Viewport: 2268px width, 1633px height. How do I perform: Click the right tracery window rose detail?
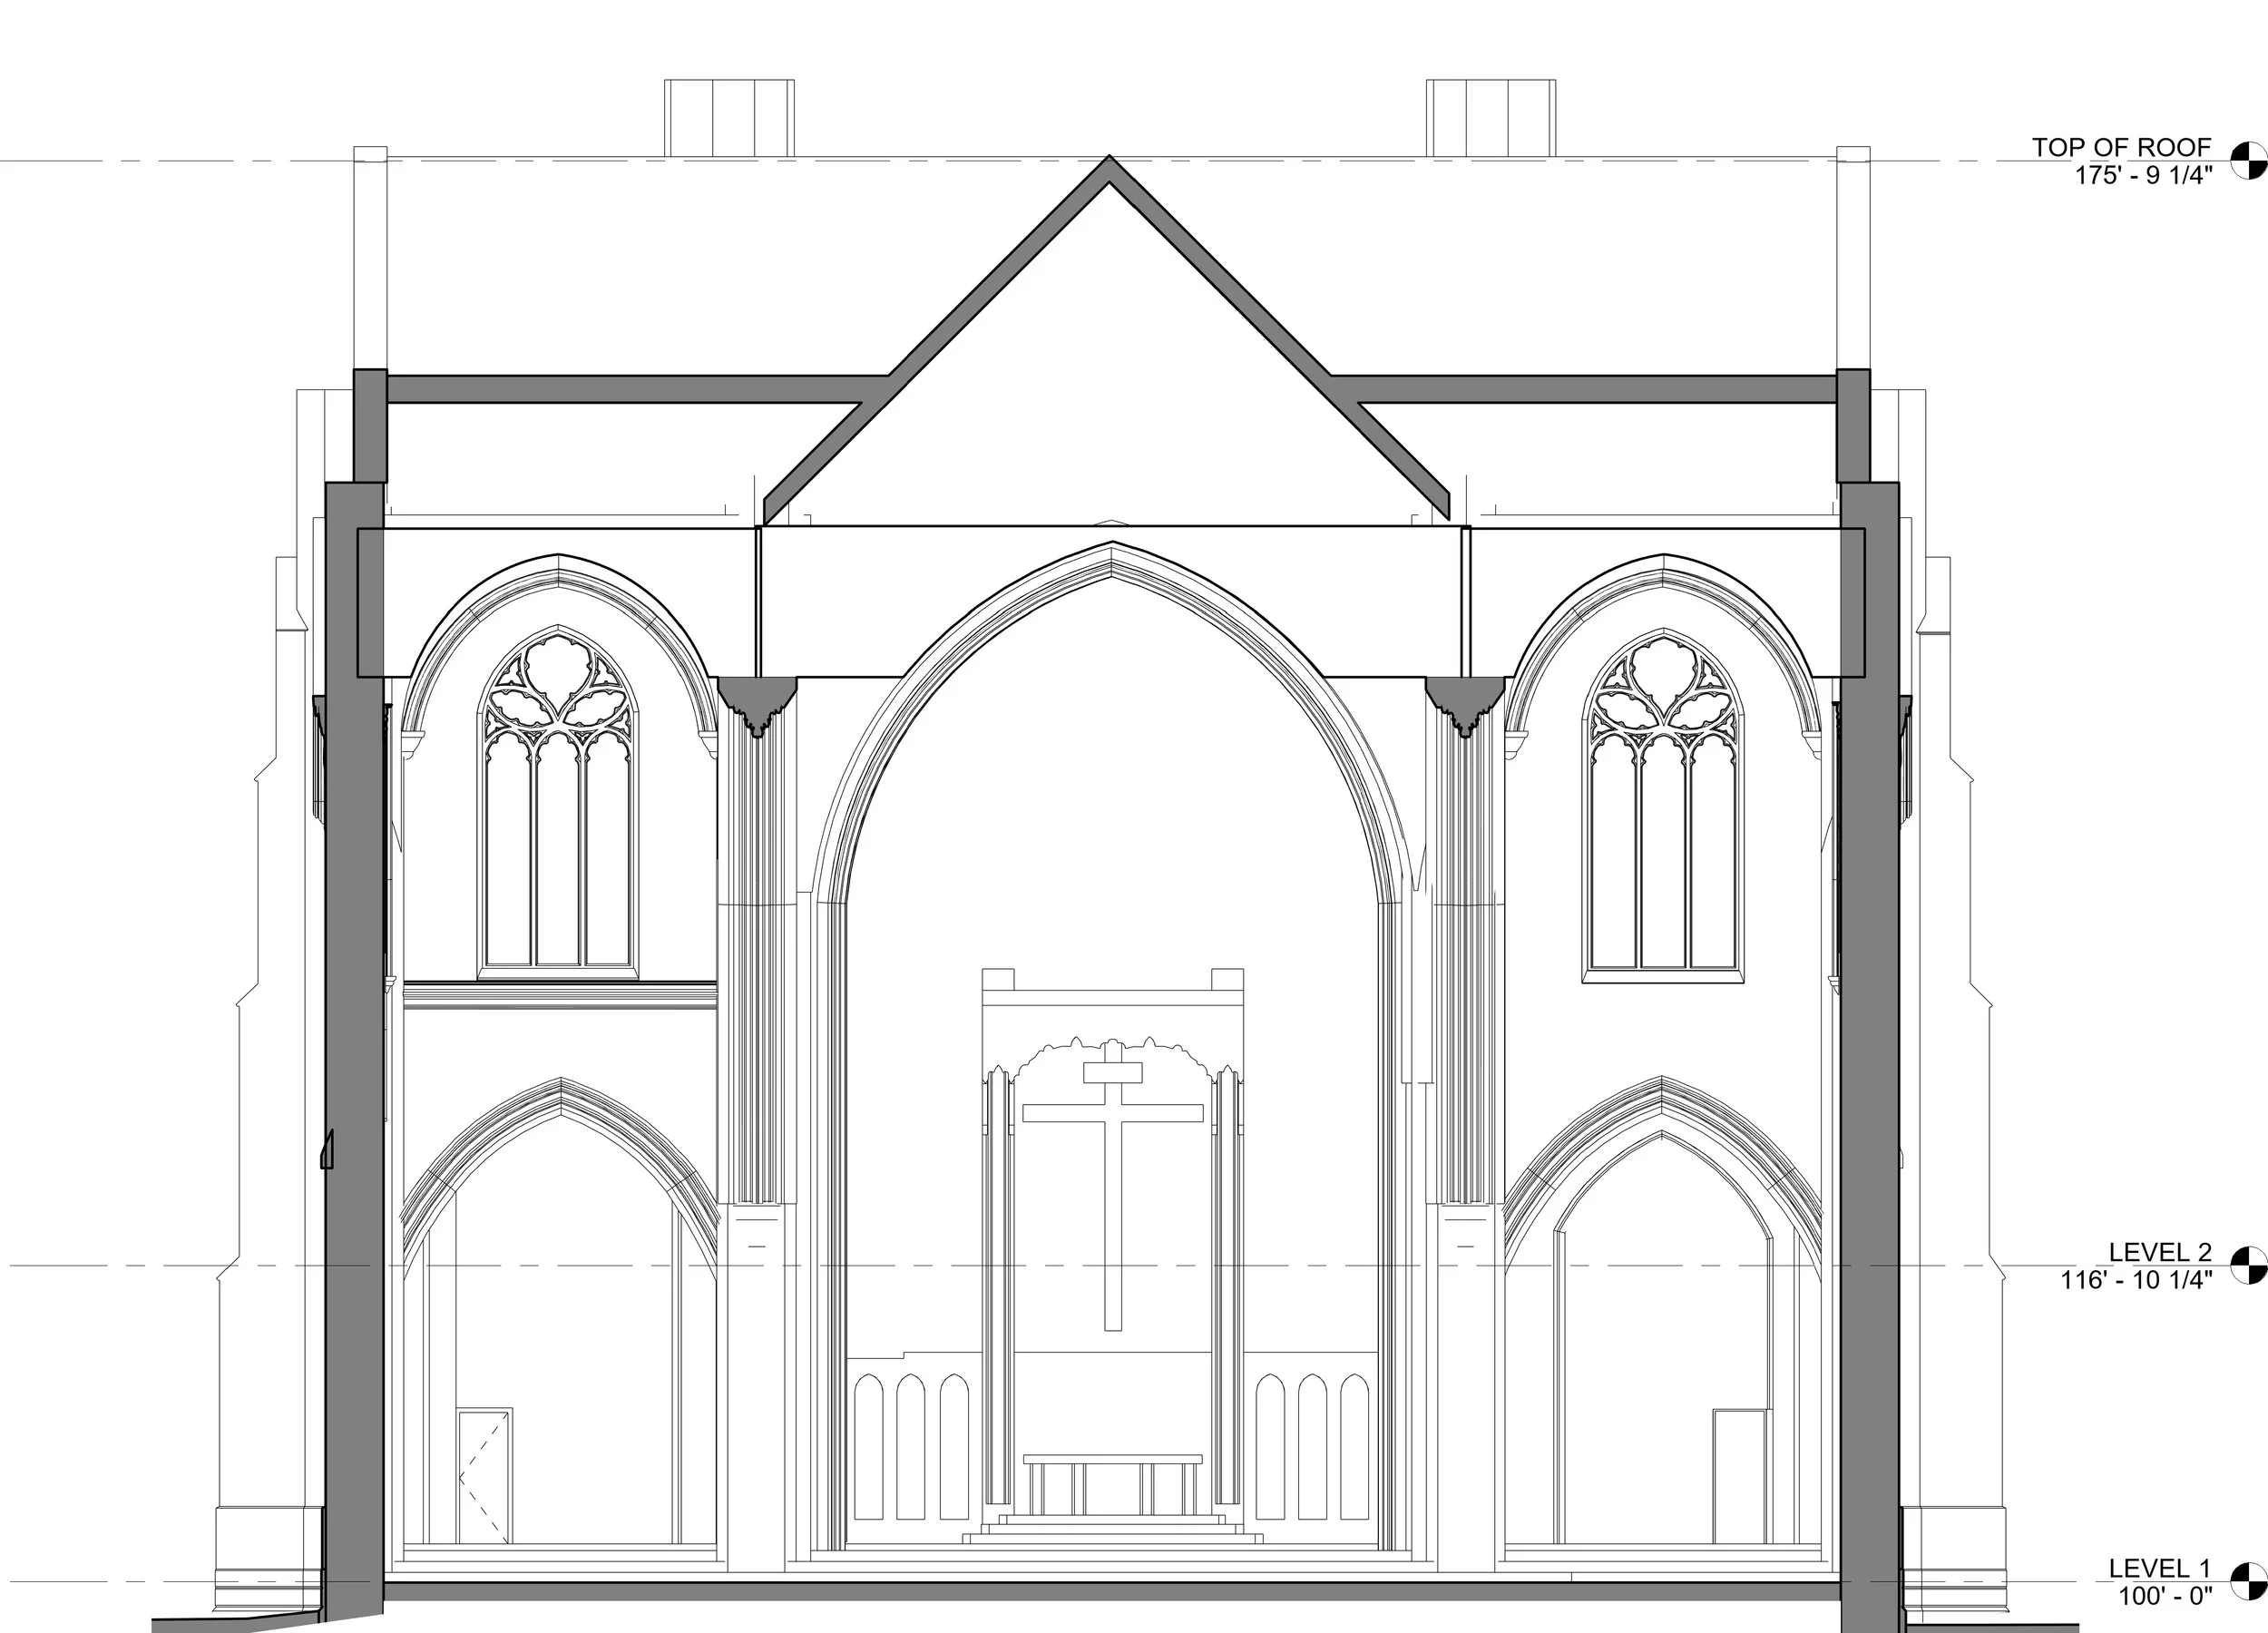pos(1663,683)
